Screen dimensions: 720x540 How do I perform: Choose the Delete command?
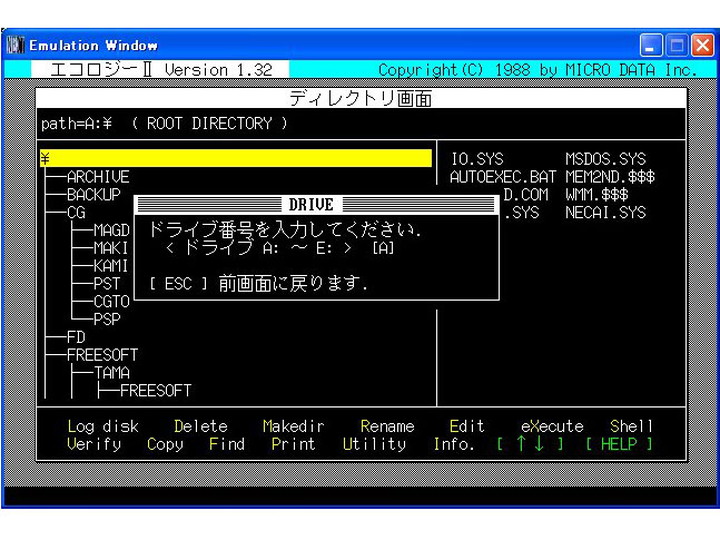(201, 426)
